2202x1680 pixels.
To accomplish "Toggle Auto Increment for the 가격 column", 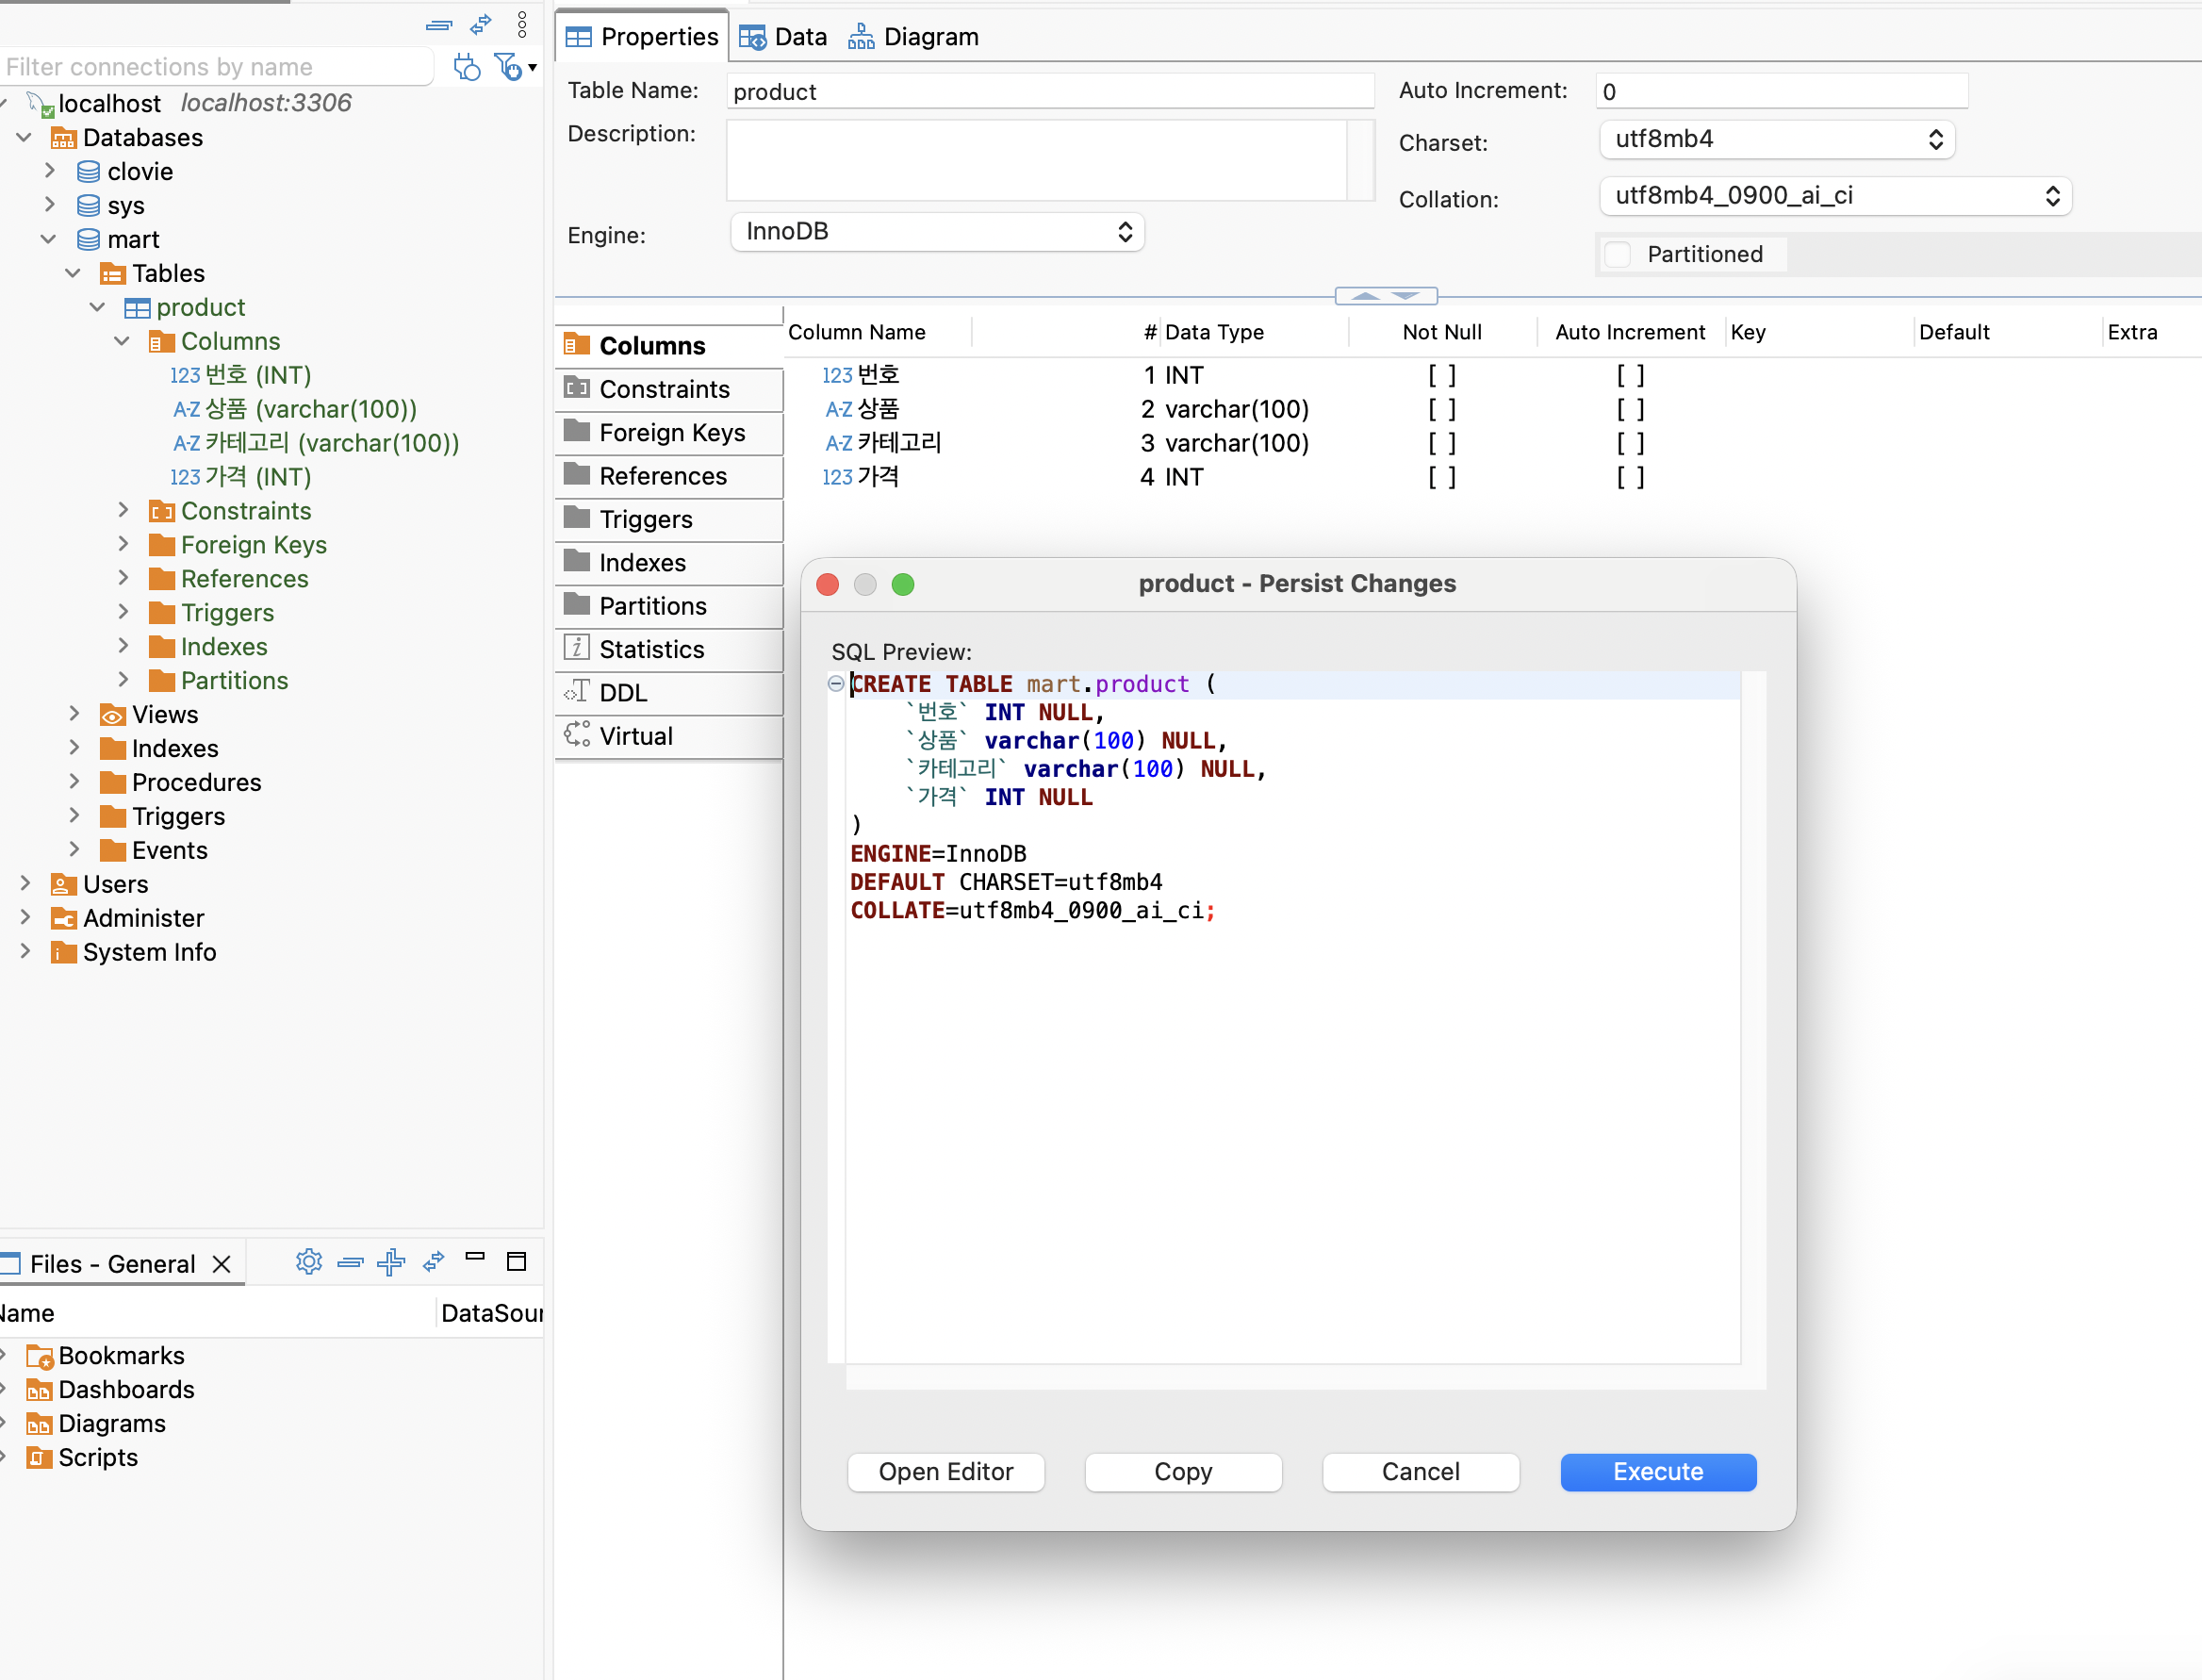I will 1629,478.
